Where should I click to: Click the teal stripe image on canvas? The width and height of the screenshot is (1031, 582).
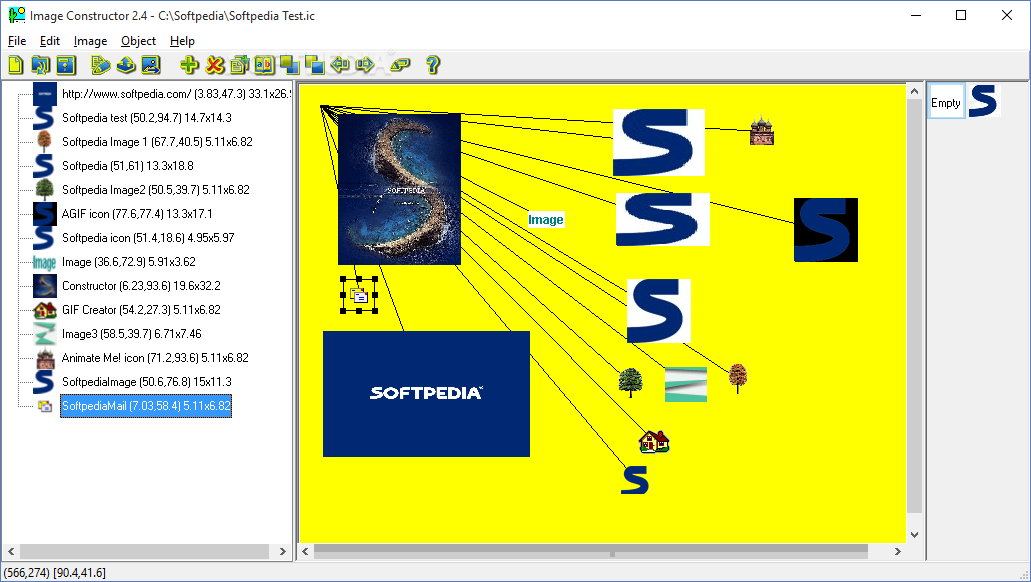click(686, 385)
